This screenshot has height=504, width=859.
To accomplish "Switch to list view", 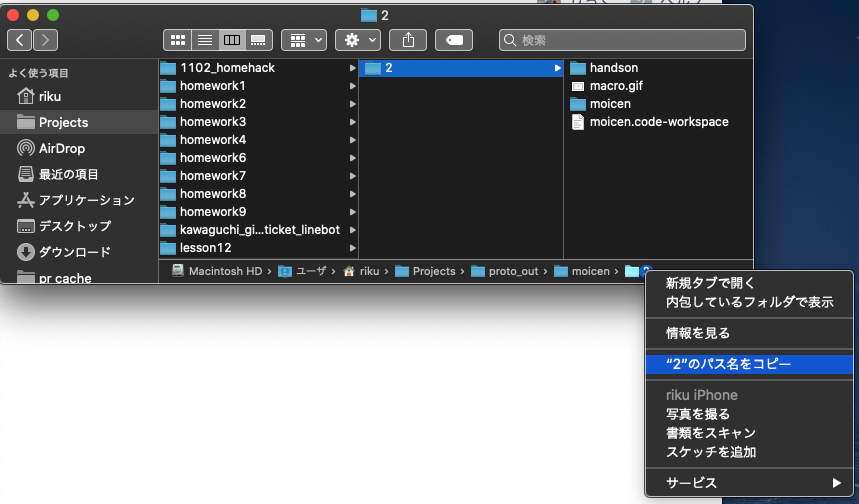I will (x=205, y=40).
